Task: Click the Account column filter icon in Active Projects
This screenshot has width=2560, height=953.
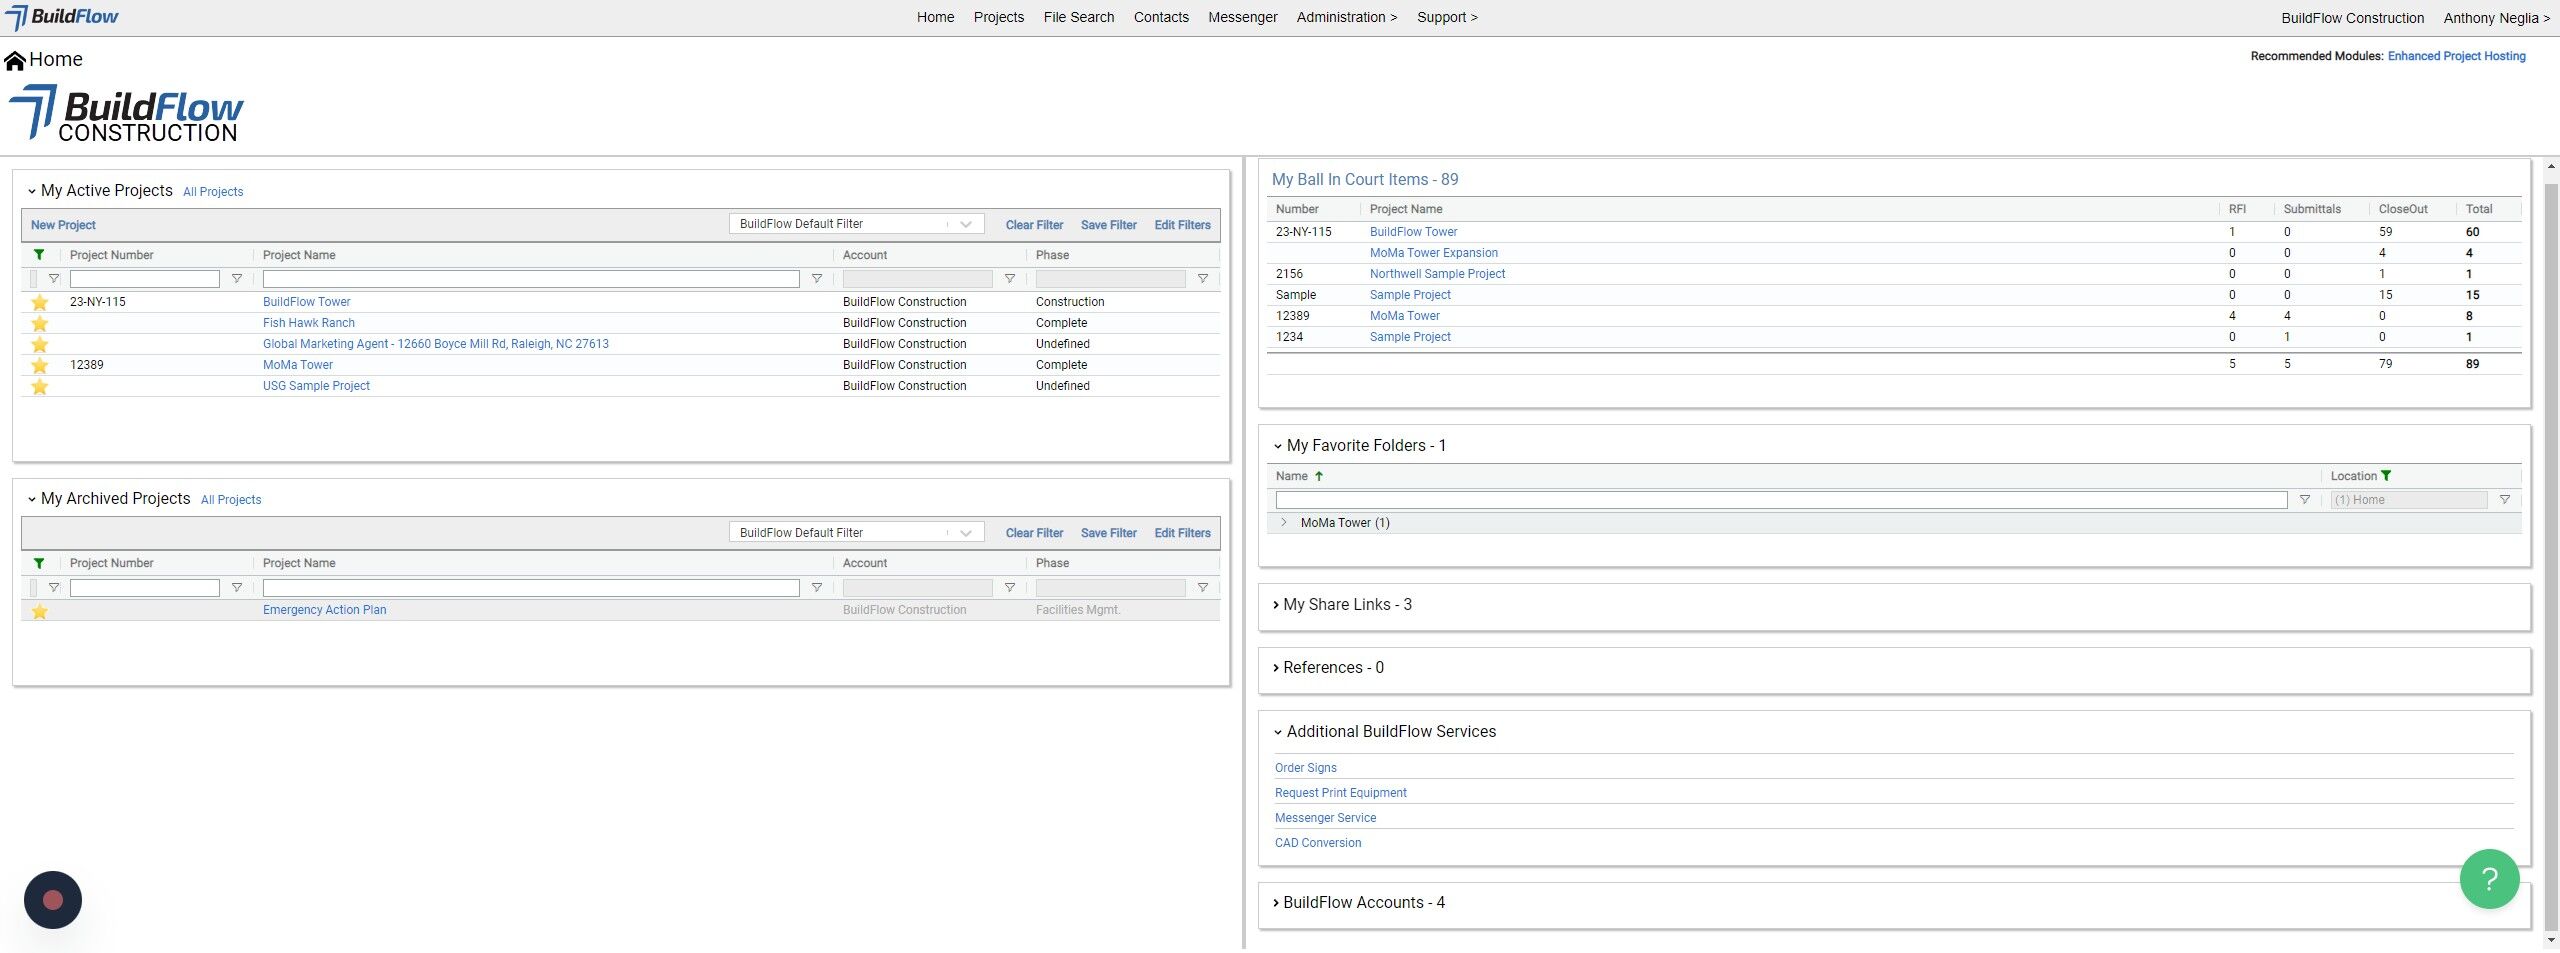Action: coord(1009,279)
